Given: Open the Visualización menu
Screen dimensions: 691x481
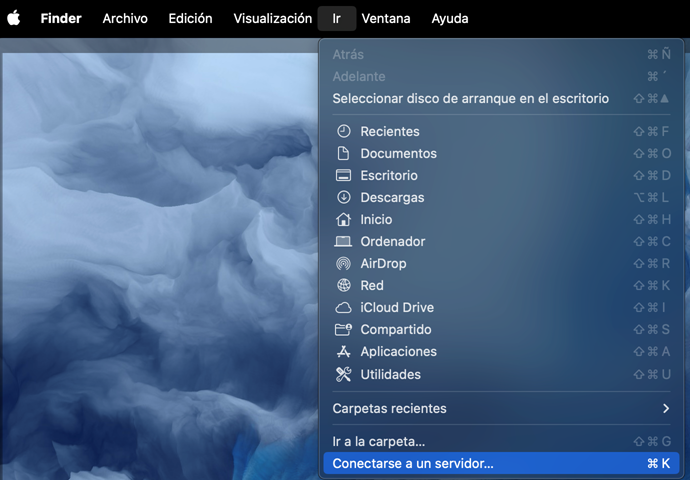Looking at the screenshot, I should point(272,19).
